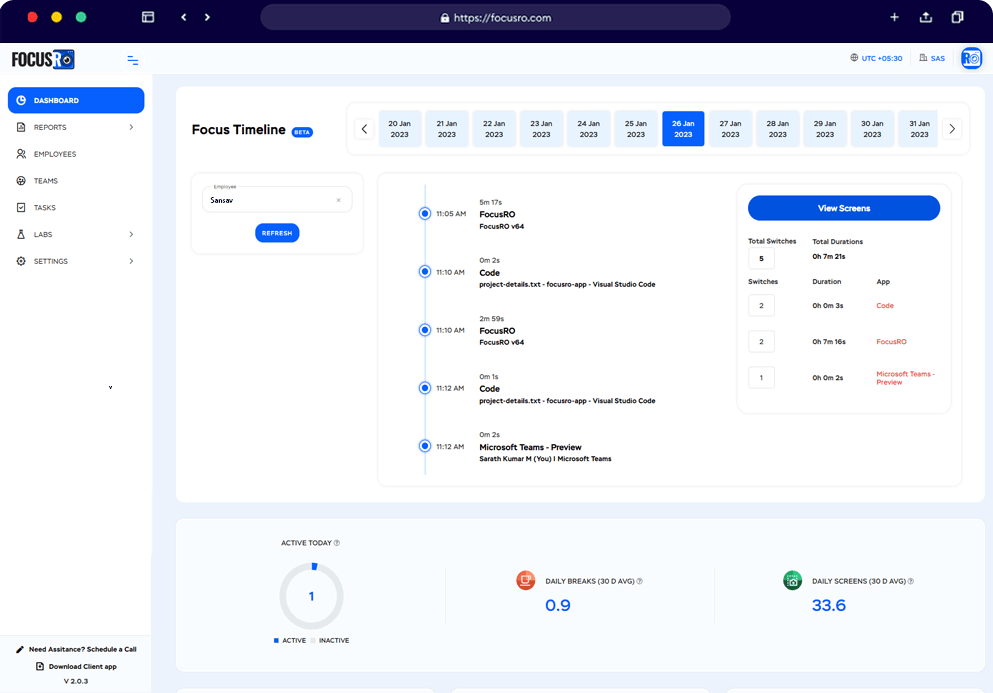The height and width of the screenshot is (693, 993).
Task: Open the Tasks menu item
Action: (x=76, y=207)
